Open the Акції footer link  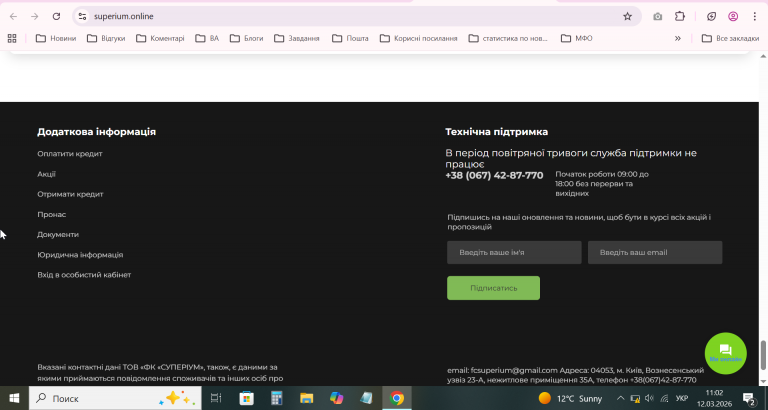tap(47, 174)
